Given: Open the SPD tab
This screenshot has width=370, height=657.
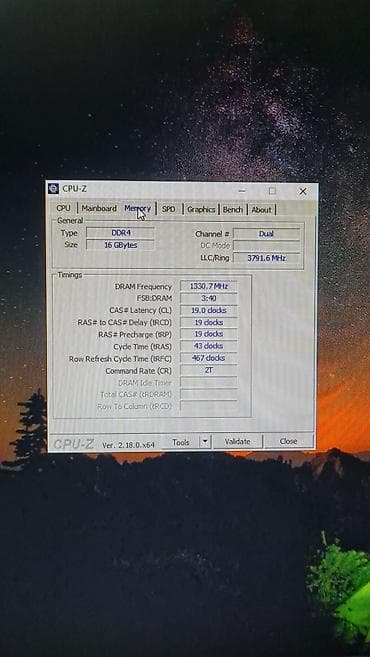Looking at the screenshot, I should click(x=168, y=209).
